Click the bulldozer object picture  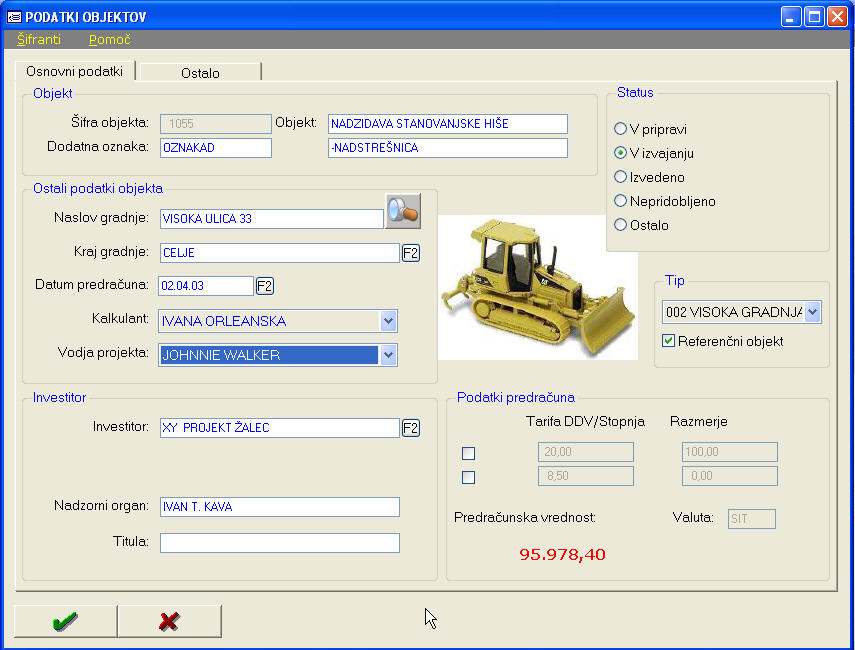tap(538, 286)
